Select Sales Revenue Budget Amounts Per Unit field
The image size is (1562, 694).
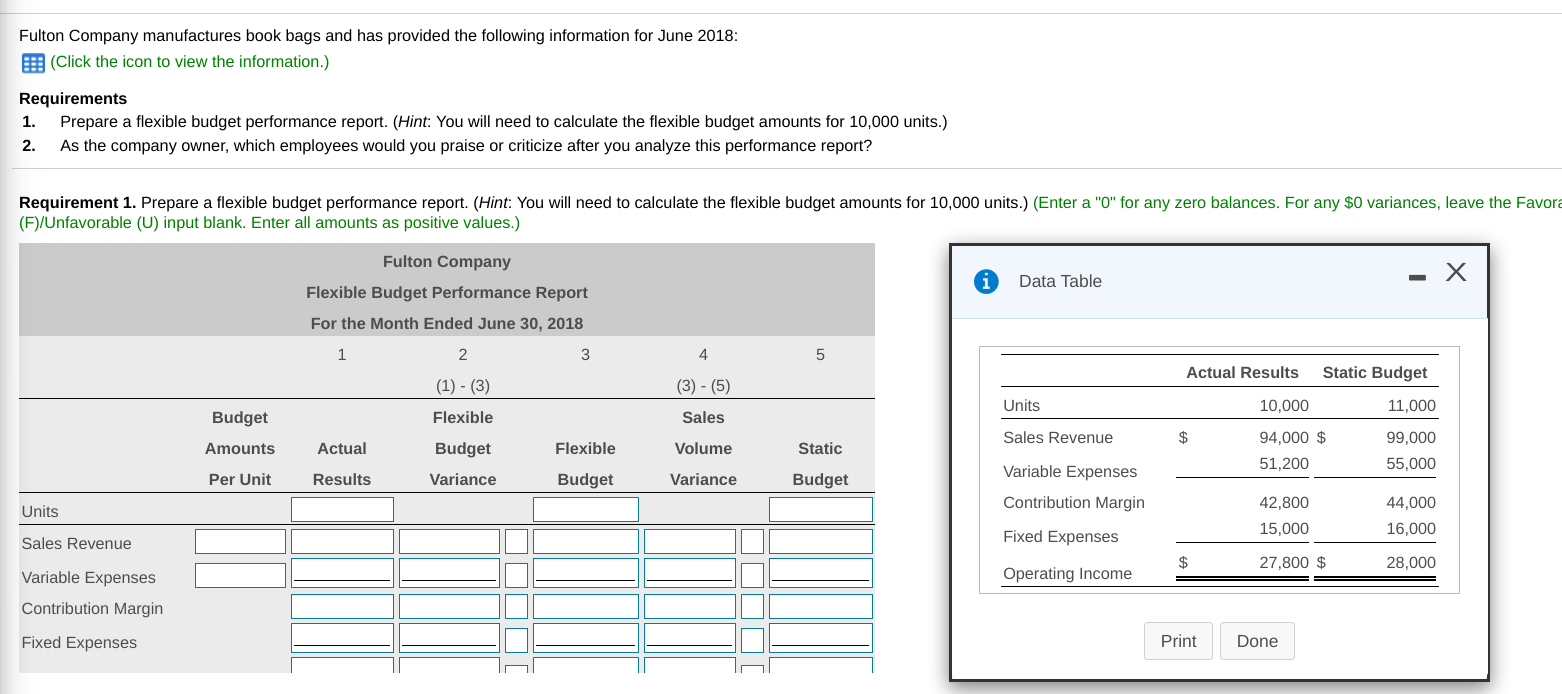coord(240,542)
